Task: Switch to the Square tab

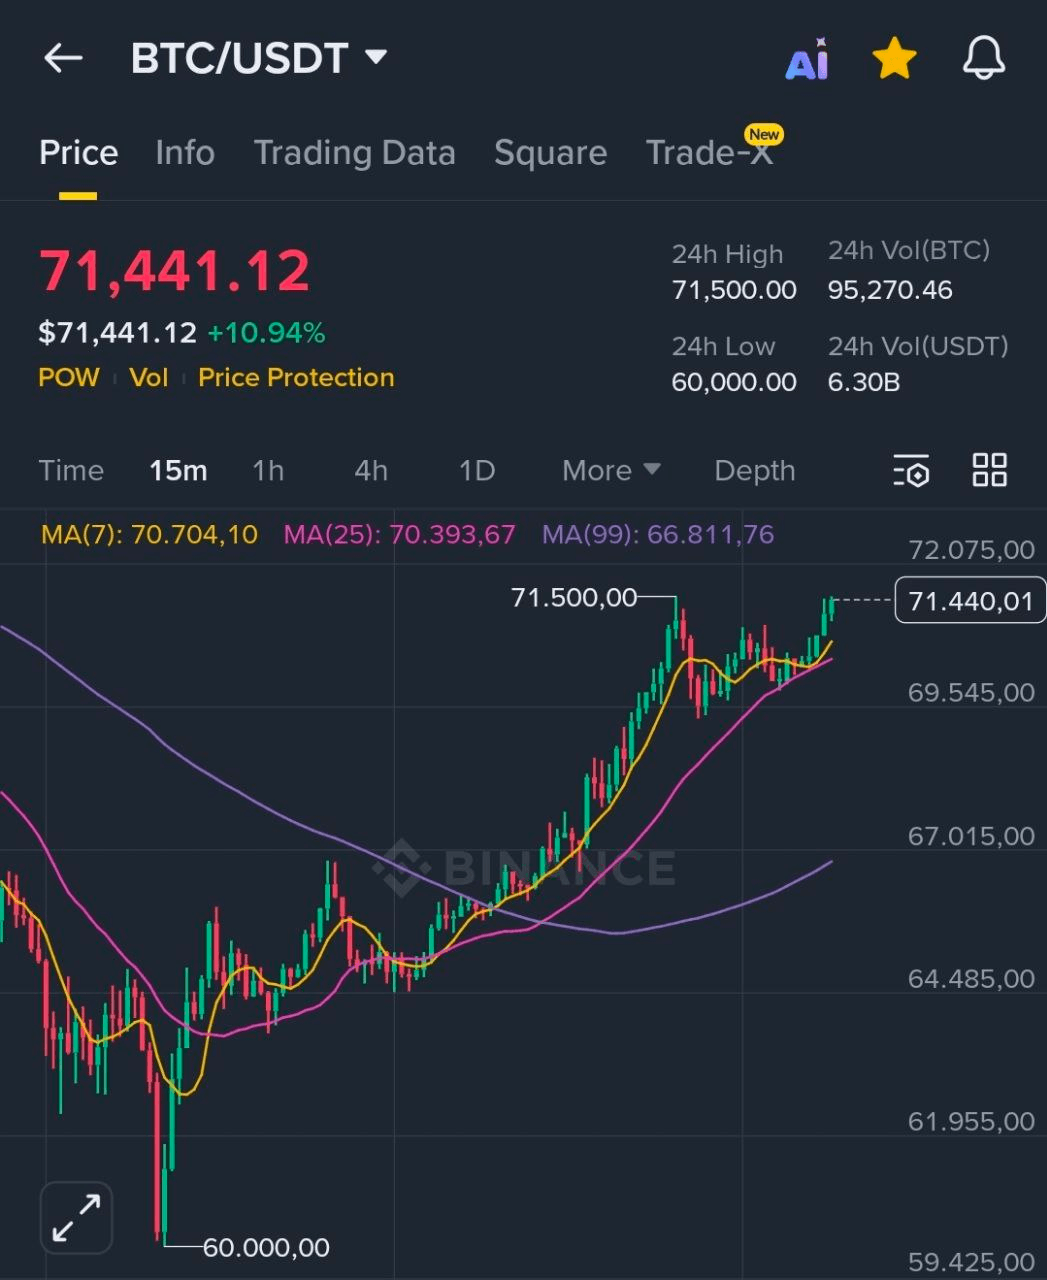Action: coord(550,152)
